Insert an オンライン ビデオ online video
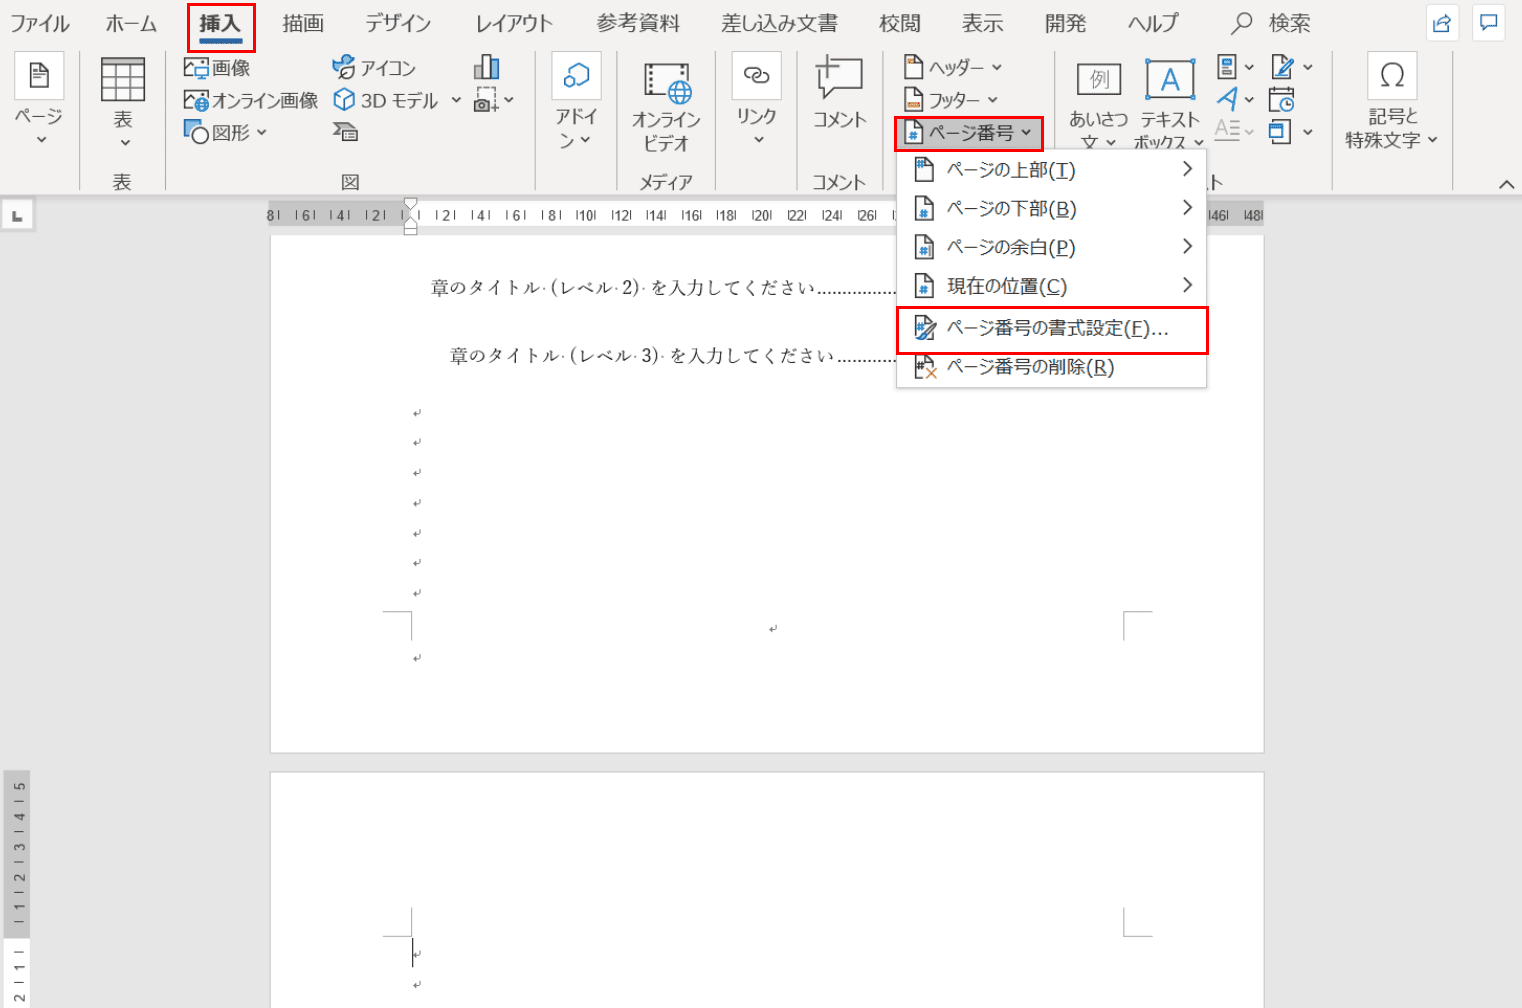The height and width of the screenshot is (1008, 1522). (x=666, y=104)
